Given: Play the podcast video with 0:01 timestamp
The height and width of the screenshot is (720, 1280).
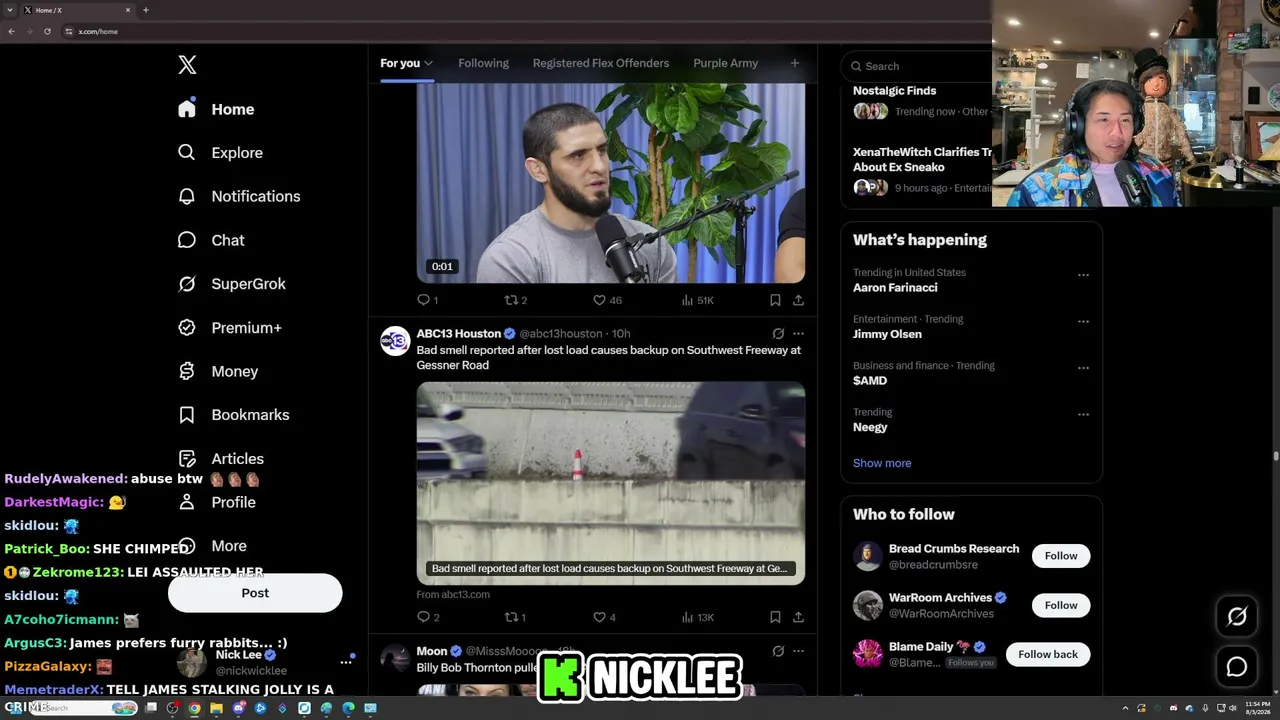Looking at the screenshot, I should click(611, 183).
